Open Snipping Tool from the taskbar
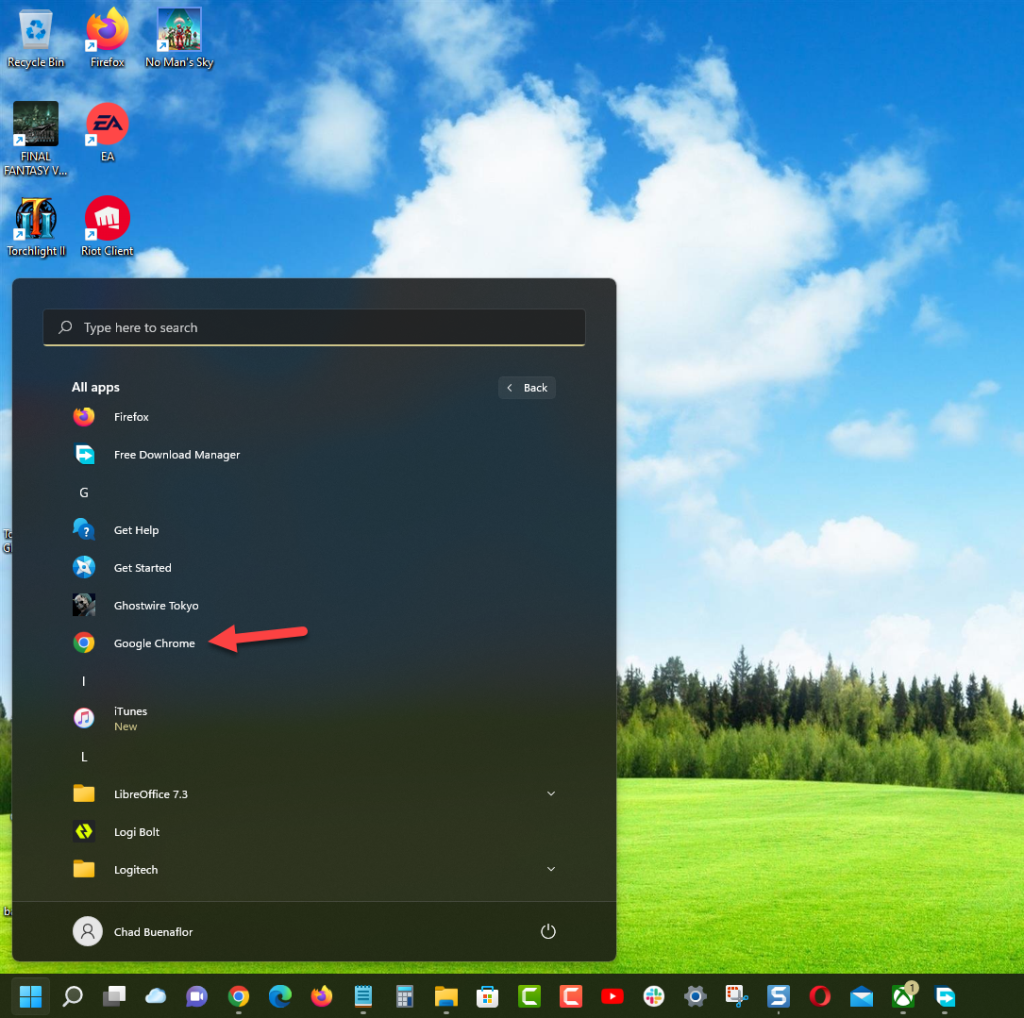This screenshot has height=1018, width=1024. [737, 996]
